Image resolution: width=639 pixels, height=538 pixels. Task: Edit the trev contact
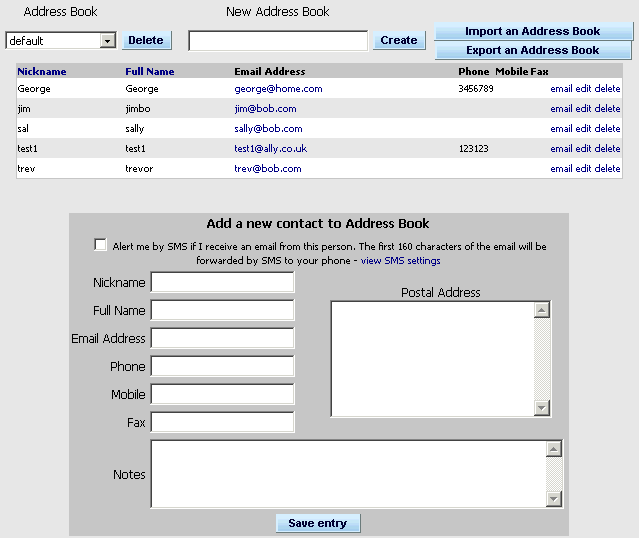click(583, 169)
